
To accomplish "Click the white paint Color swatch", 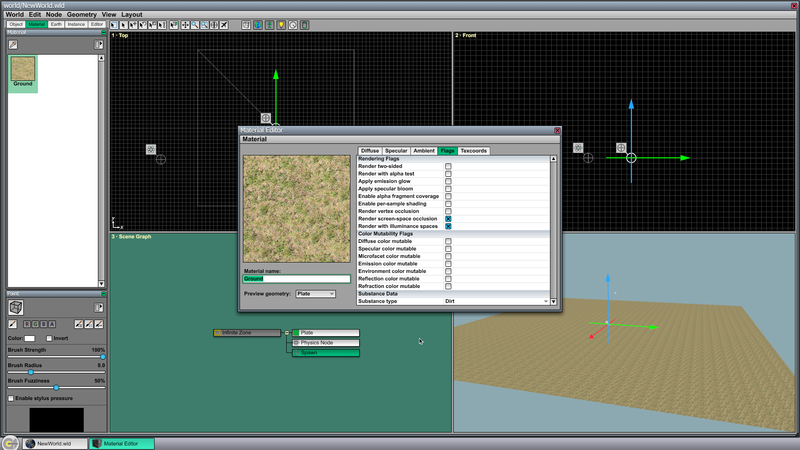I will coord(30,338).
